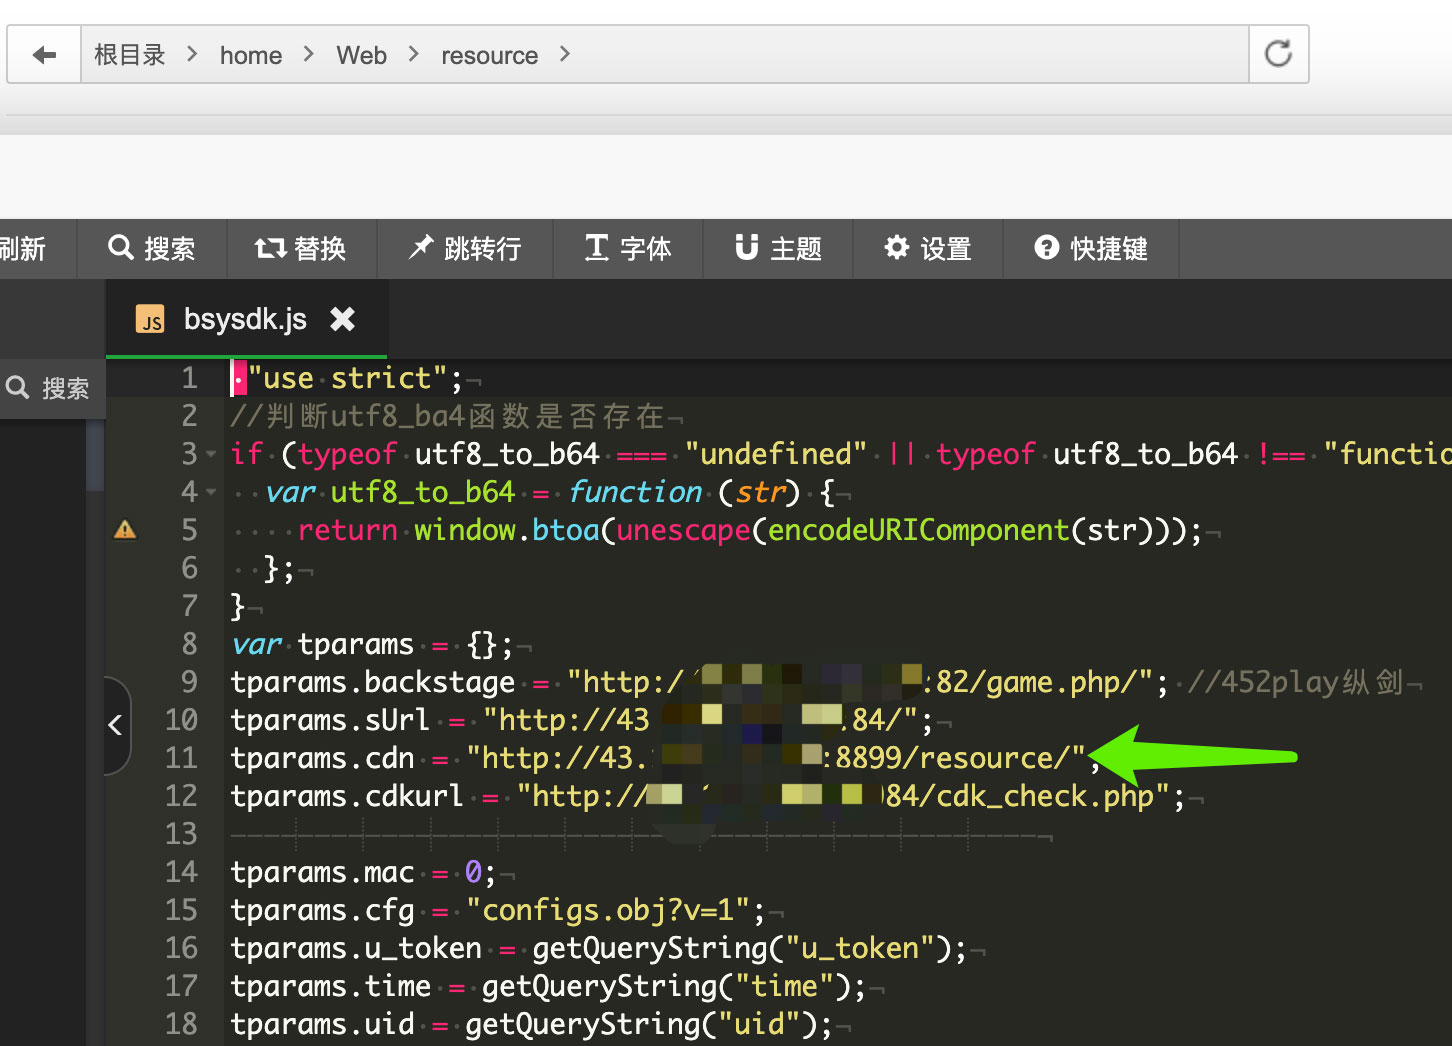Click the 刷新 refresh toolbar button
The width and height of the screenshot is (1452, 1046).
tap(24, 248)
